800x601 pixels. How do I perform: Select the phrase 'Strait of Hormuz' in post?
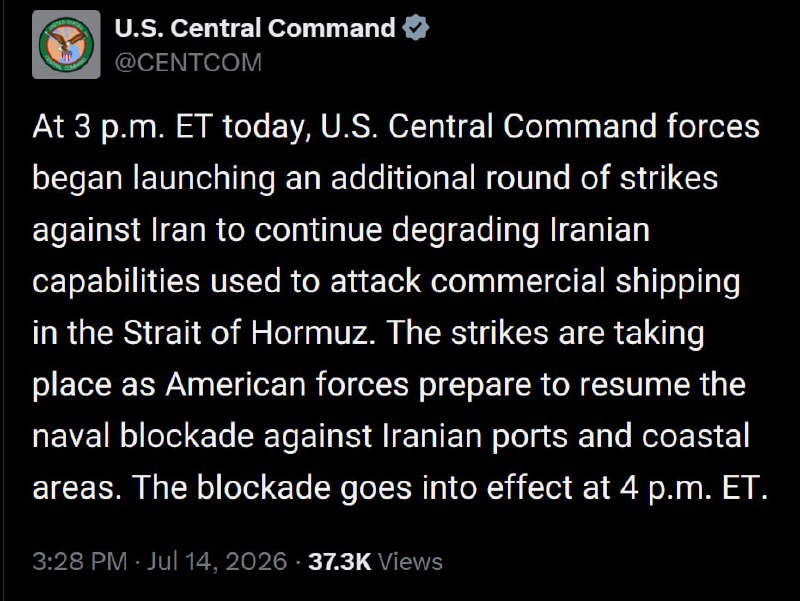[246, 333]
